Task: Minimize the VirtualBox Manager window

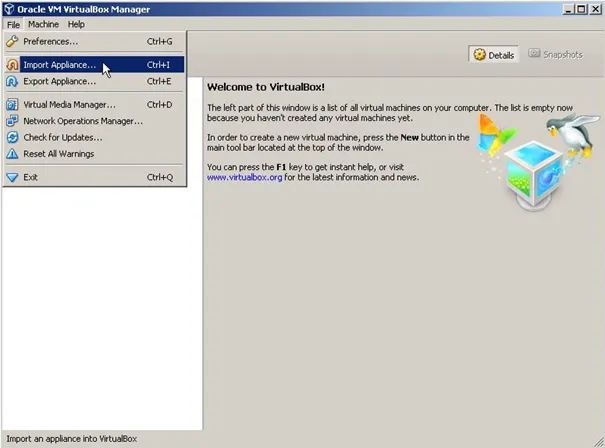Action: pos(569,9)
